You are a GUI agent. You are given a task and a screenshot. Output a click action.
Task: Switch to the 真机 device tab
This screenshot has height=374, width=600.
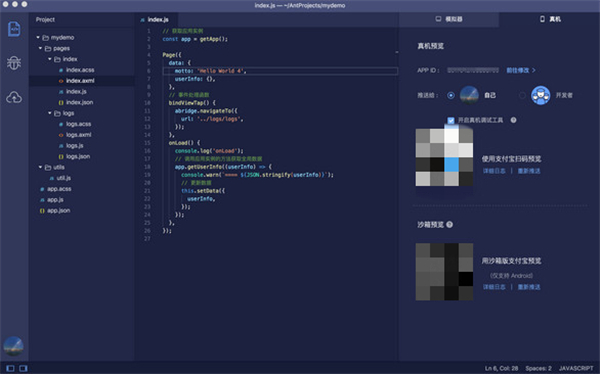(x=550, y=19)
